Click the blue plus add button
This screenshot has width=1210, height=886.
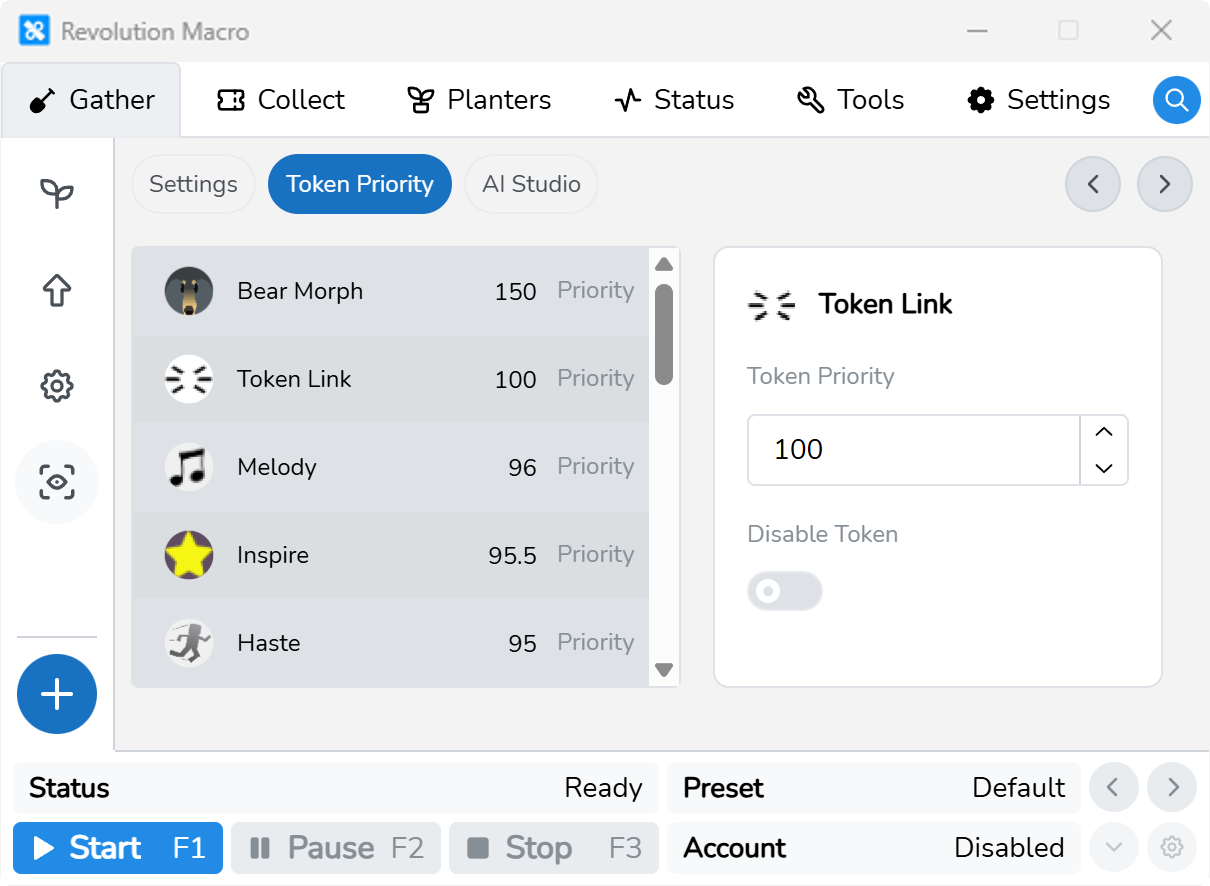57,694
